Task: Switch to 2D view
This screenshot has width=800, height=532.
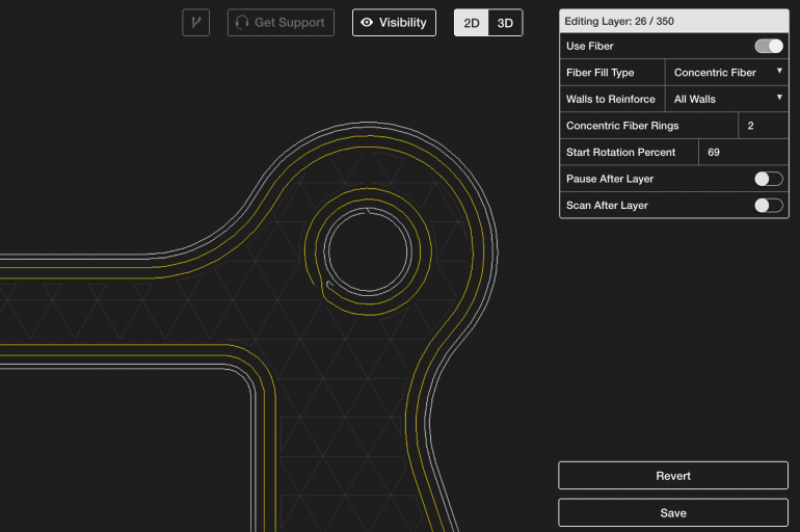Action: point(471,23)
